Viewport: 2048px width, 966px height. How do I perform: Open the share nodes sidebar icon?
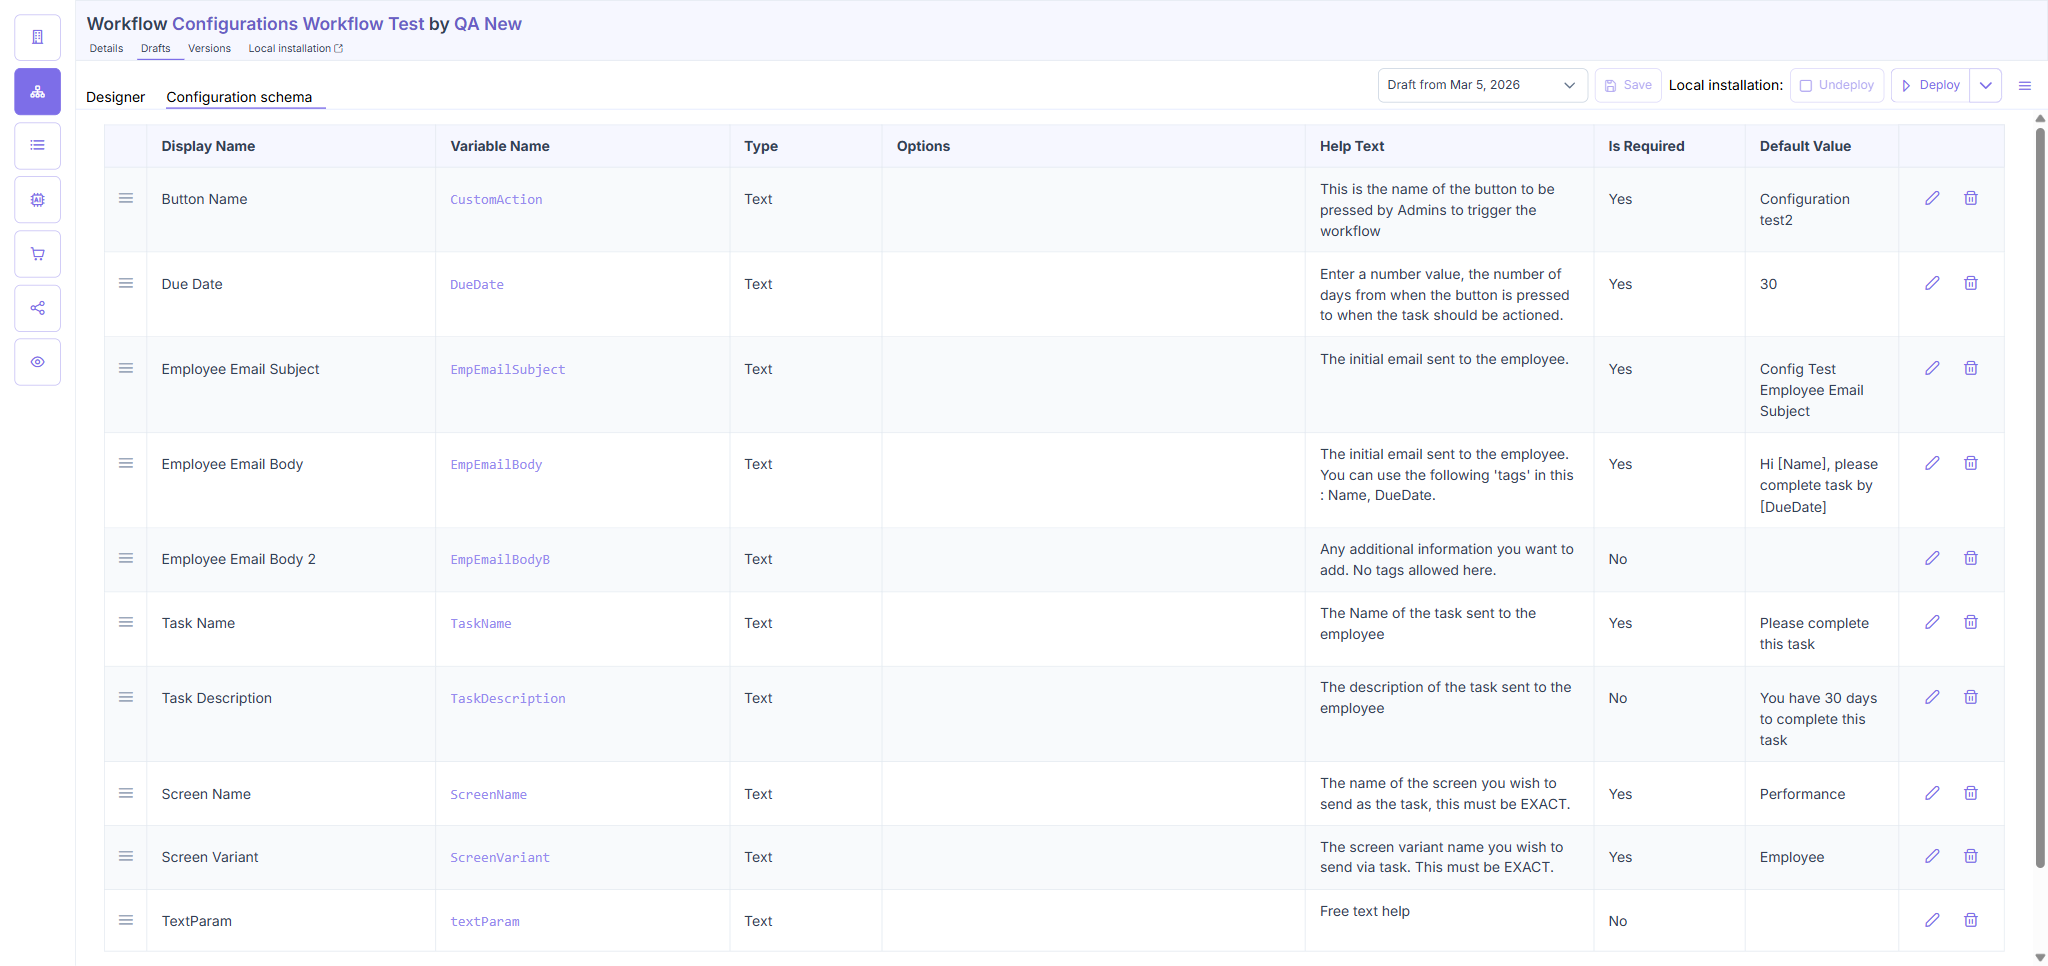(37, 308)
